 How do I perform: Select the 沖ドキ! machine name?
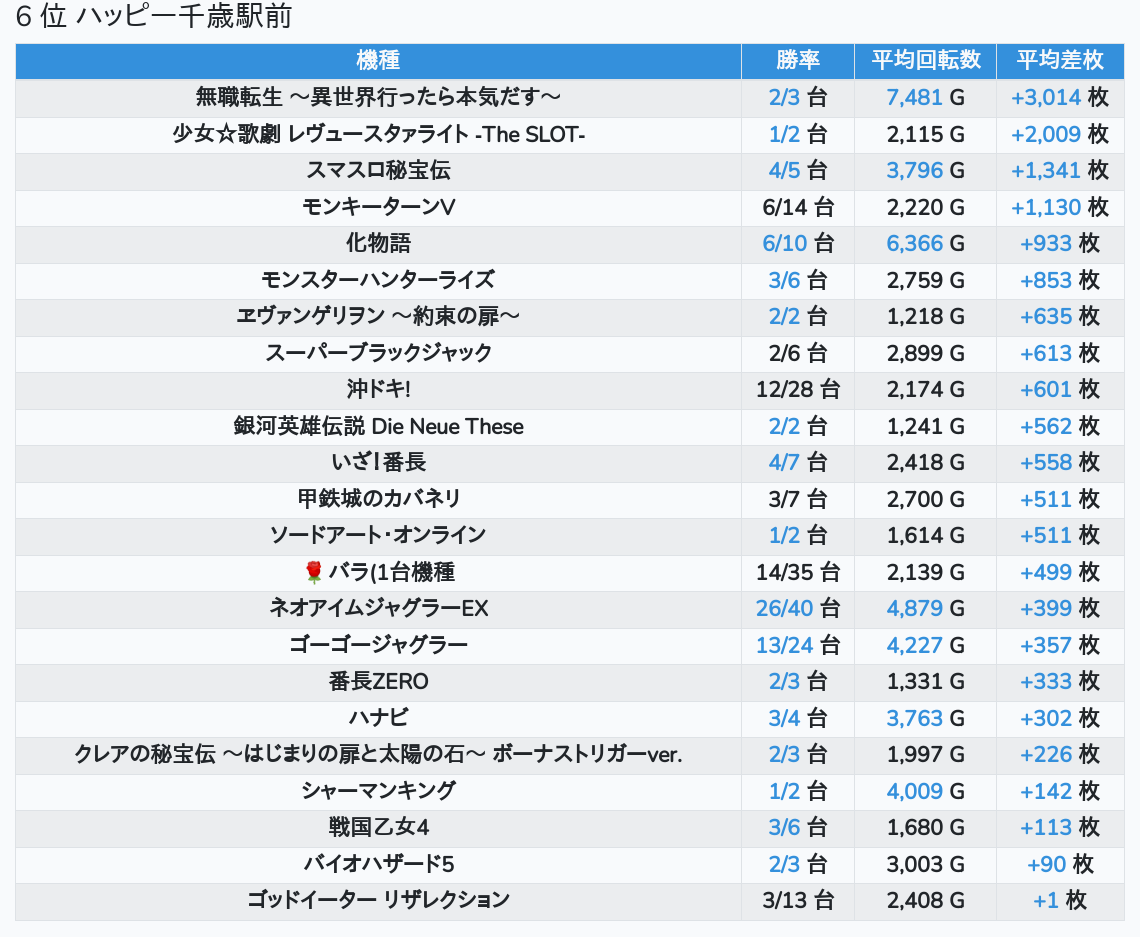pyautogui.click(x=378, y=389)
